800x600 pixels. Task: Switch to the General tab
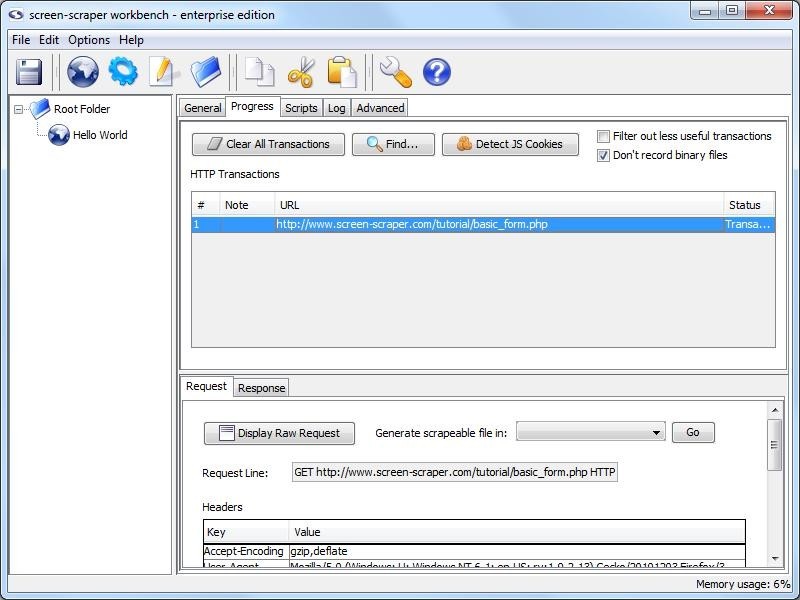point(203,108)
